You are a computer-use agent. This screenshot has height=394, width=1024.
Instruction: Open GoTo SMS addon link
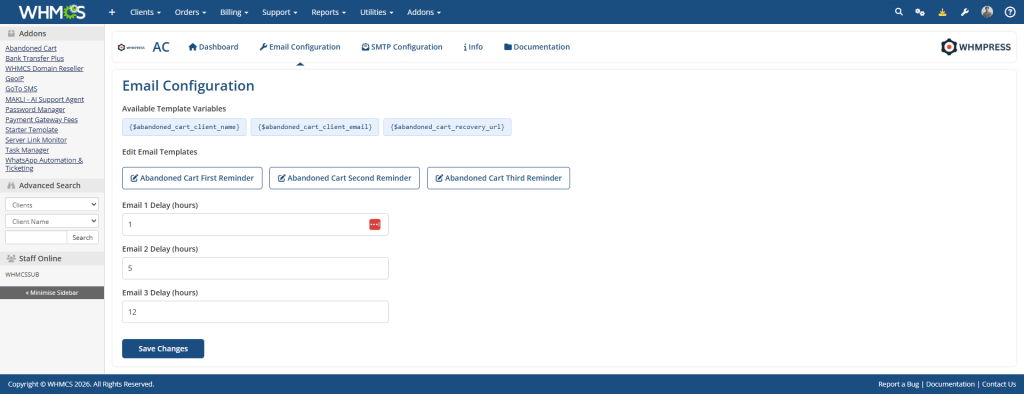22,88
